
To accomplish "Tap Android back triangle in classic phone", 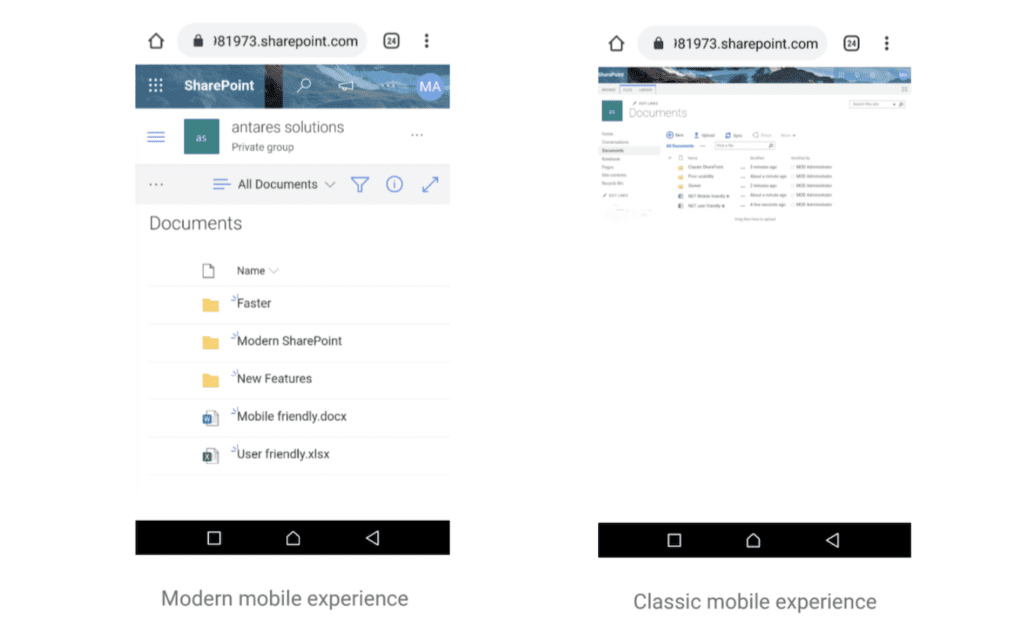I will 833,541.
